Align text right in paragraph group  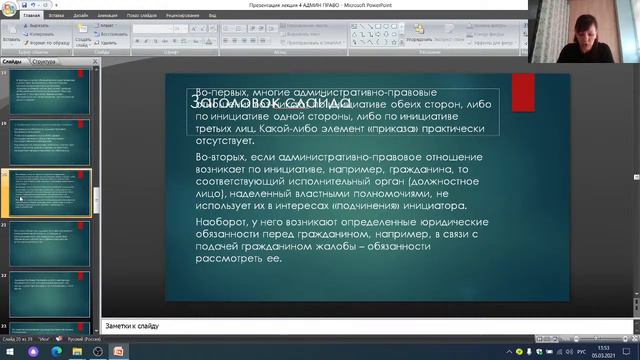click(x=244, y=41)
